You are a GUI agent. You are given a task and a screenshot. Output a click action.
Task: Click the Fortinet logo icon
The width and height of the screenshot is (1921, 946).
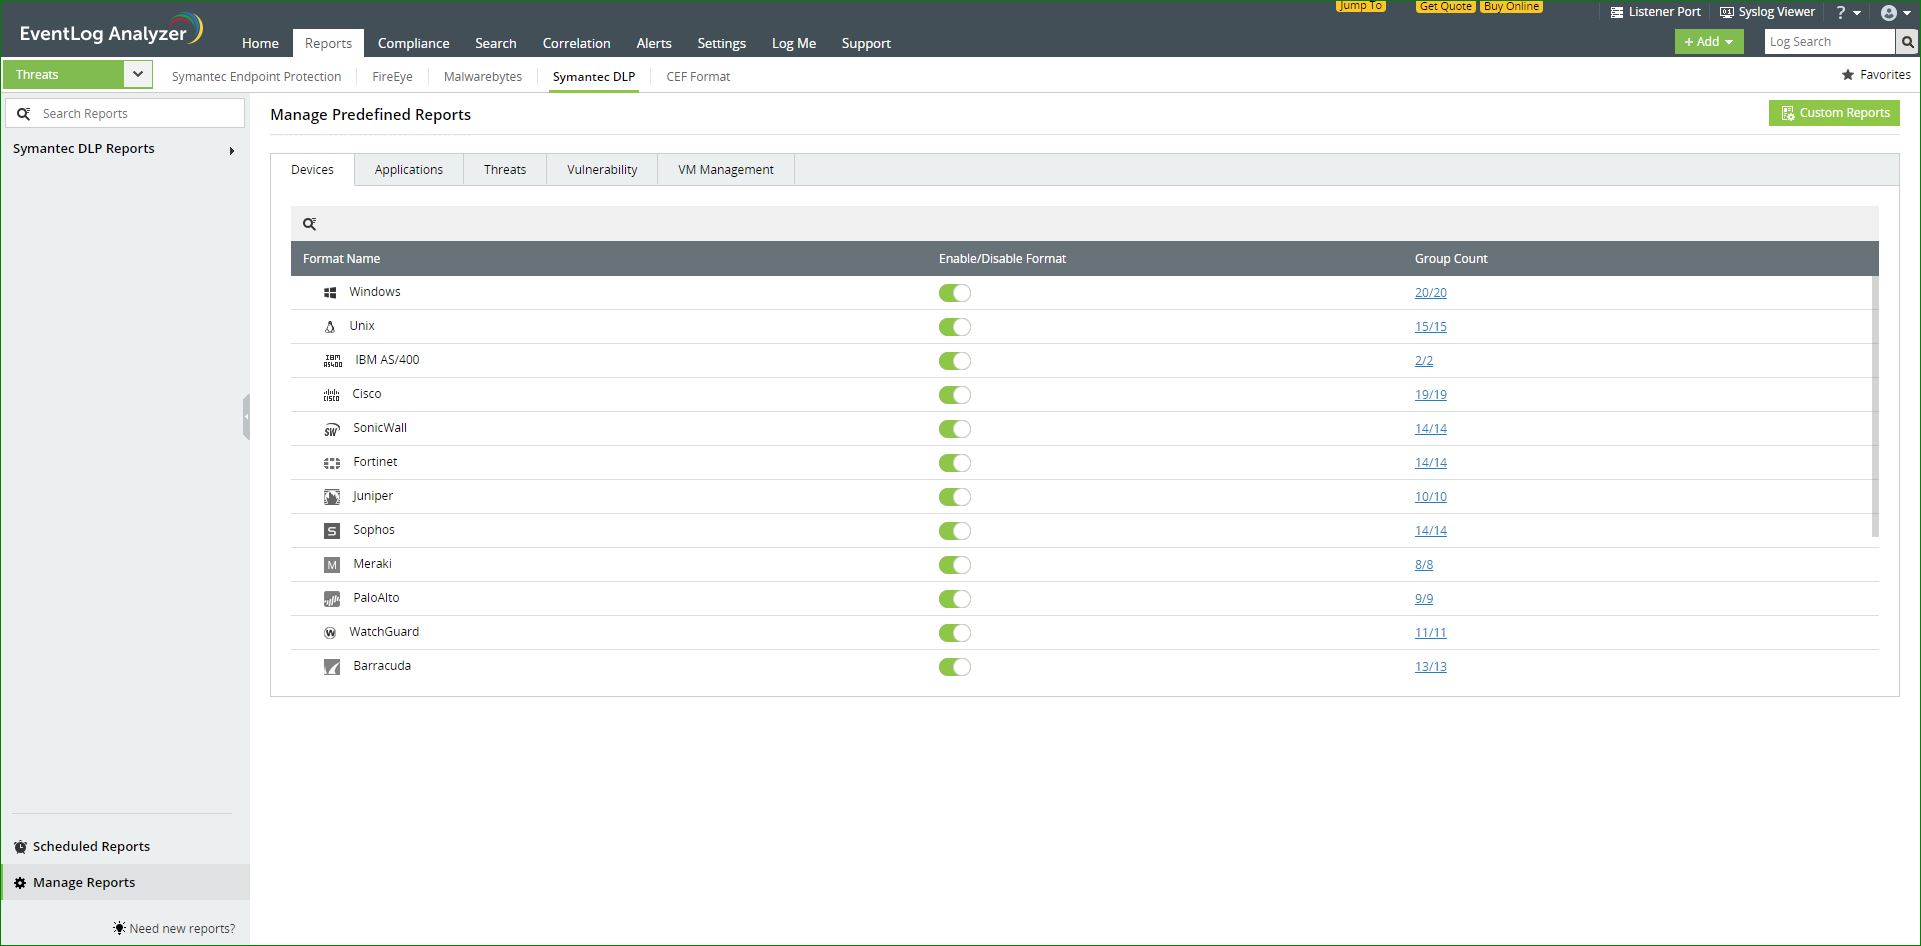[332, 463]
